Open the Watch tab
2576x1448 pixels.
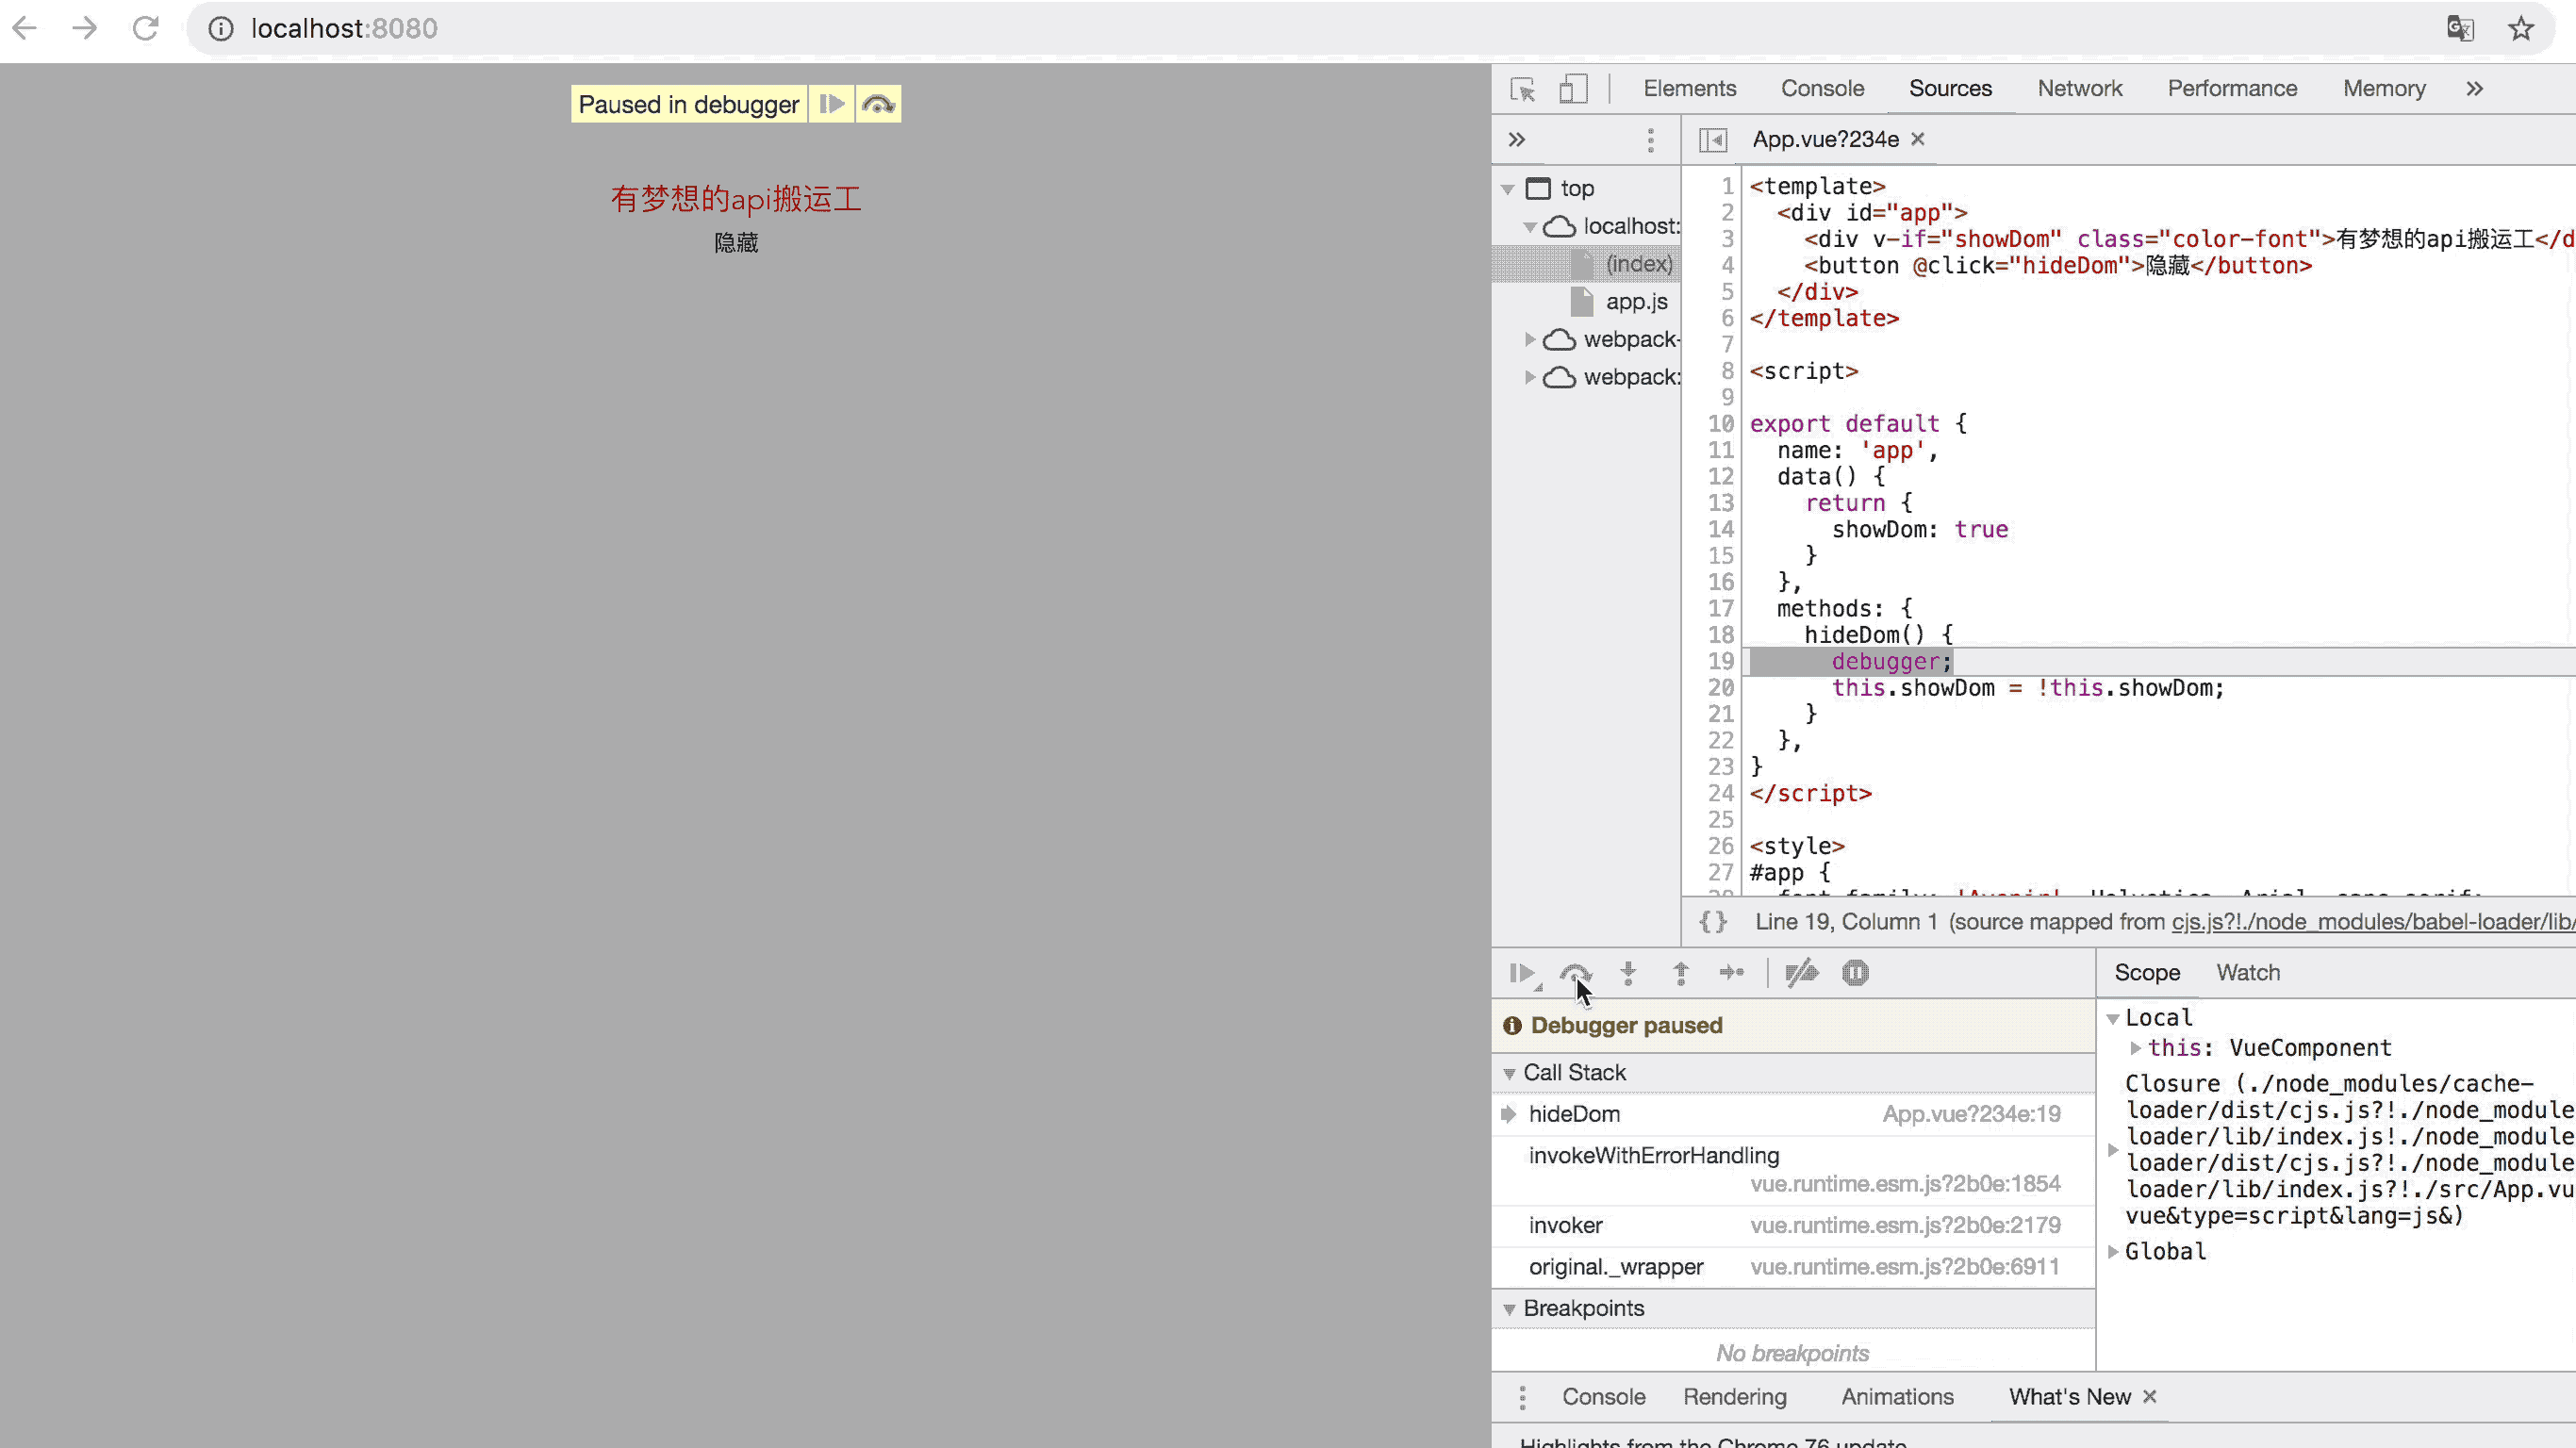pyautogui.click(x=2247, y=973)
